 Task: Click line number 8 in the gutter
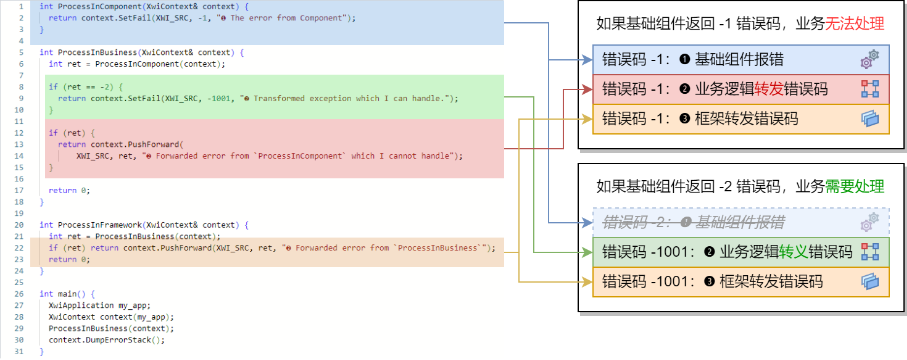(x=21, y=87)
